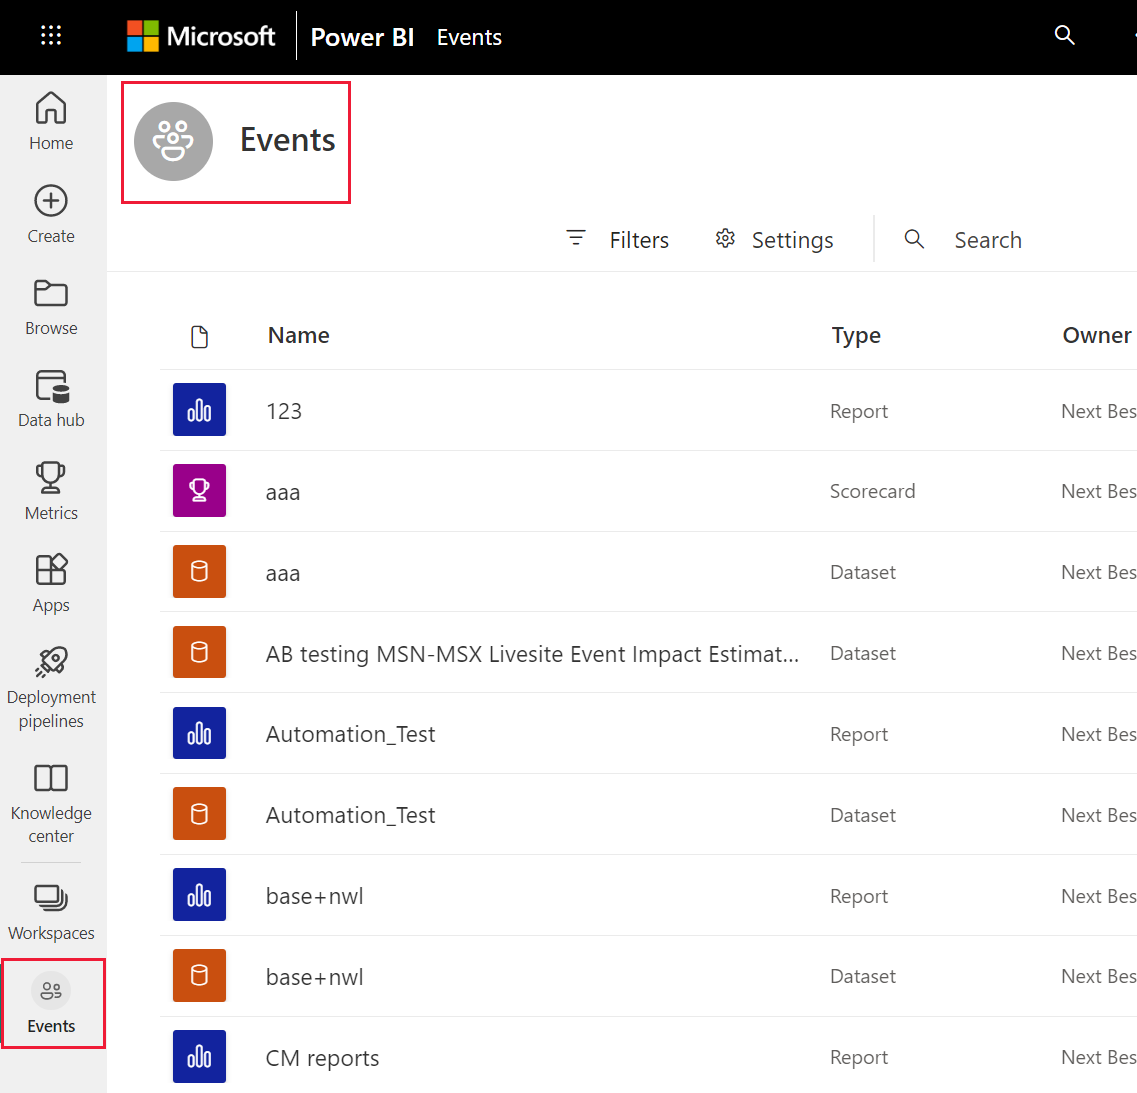This screenshot has width=1137, height=1093.
Task: Open Deployment pipelines
Action: pos(51,688)
